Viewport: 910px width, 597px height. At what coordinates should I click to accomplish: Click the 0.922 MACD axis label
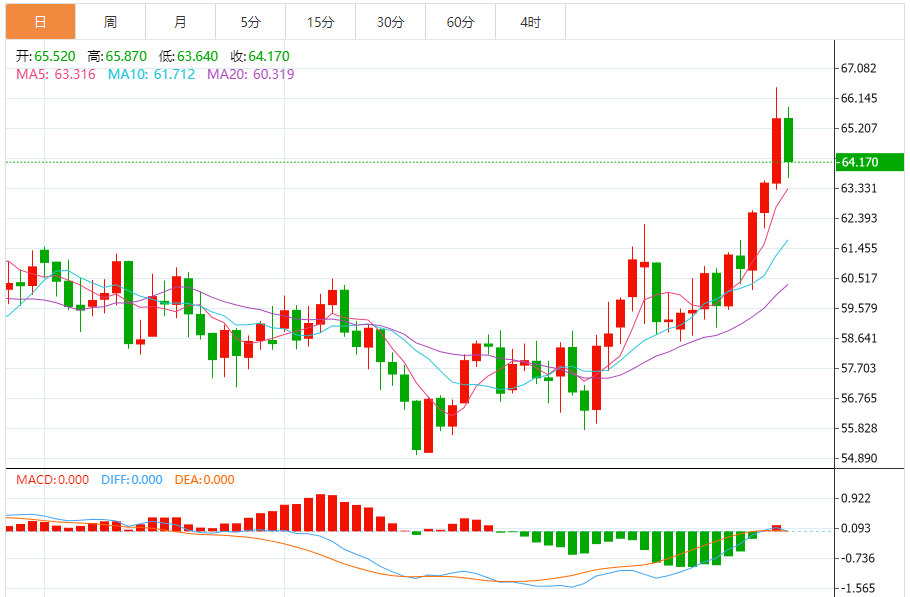click(x=856, y=499)
